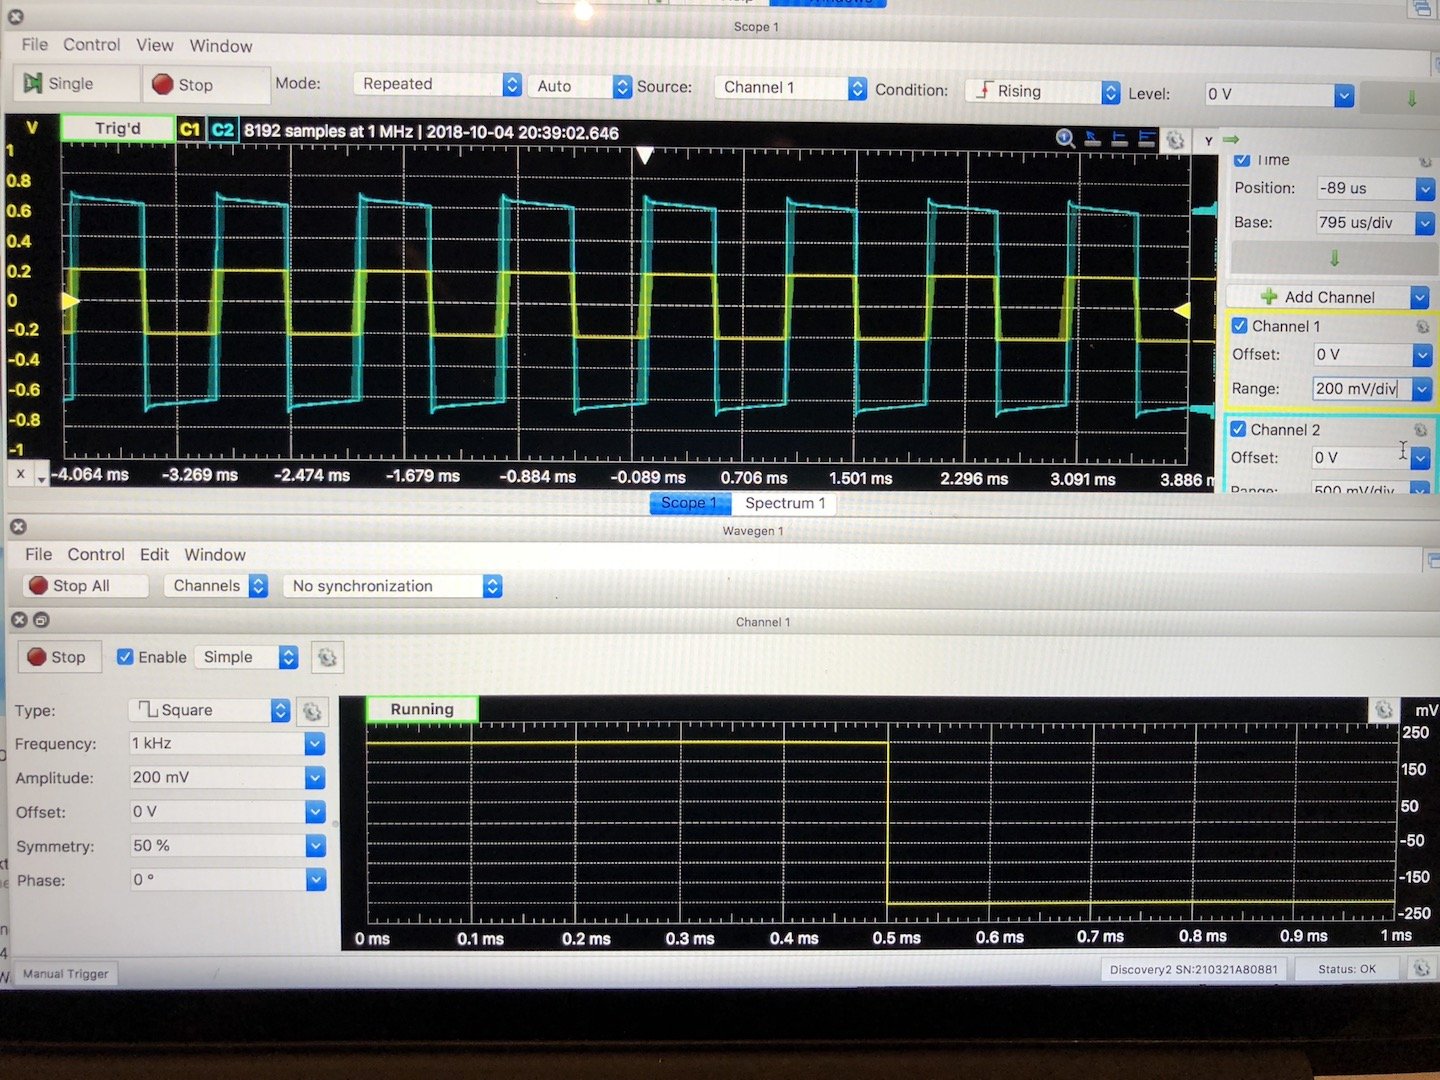The height and width of the screenshot is (1080, 1440).
Task: Toggle the Channel 2 checkbox in scope
Action: (x=1238, y=429)
